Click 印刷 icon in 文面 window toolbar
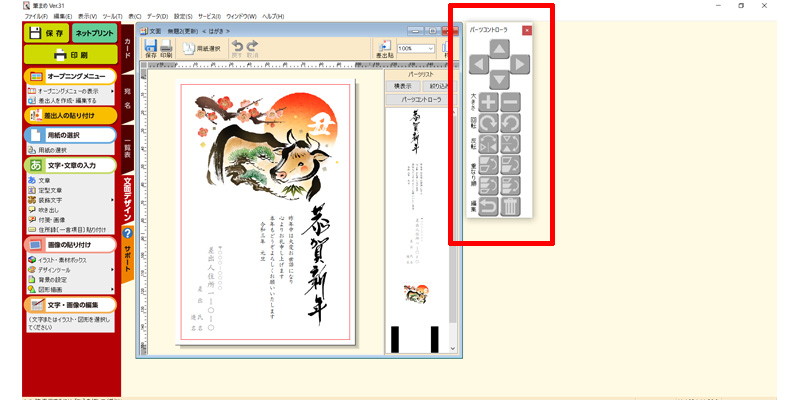The height and width of the screenshot is (400, 800). [x=166, y=48]
